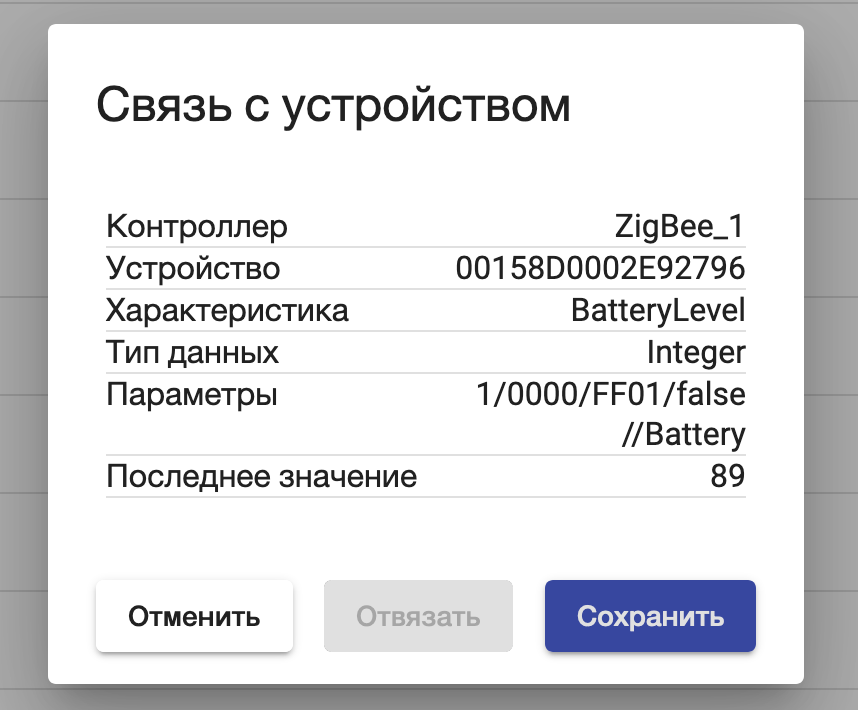The height and width of the screenshot is (710, 858).
Task: Click the Отменить button to cancel
Action: 194,616
